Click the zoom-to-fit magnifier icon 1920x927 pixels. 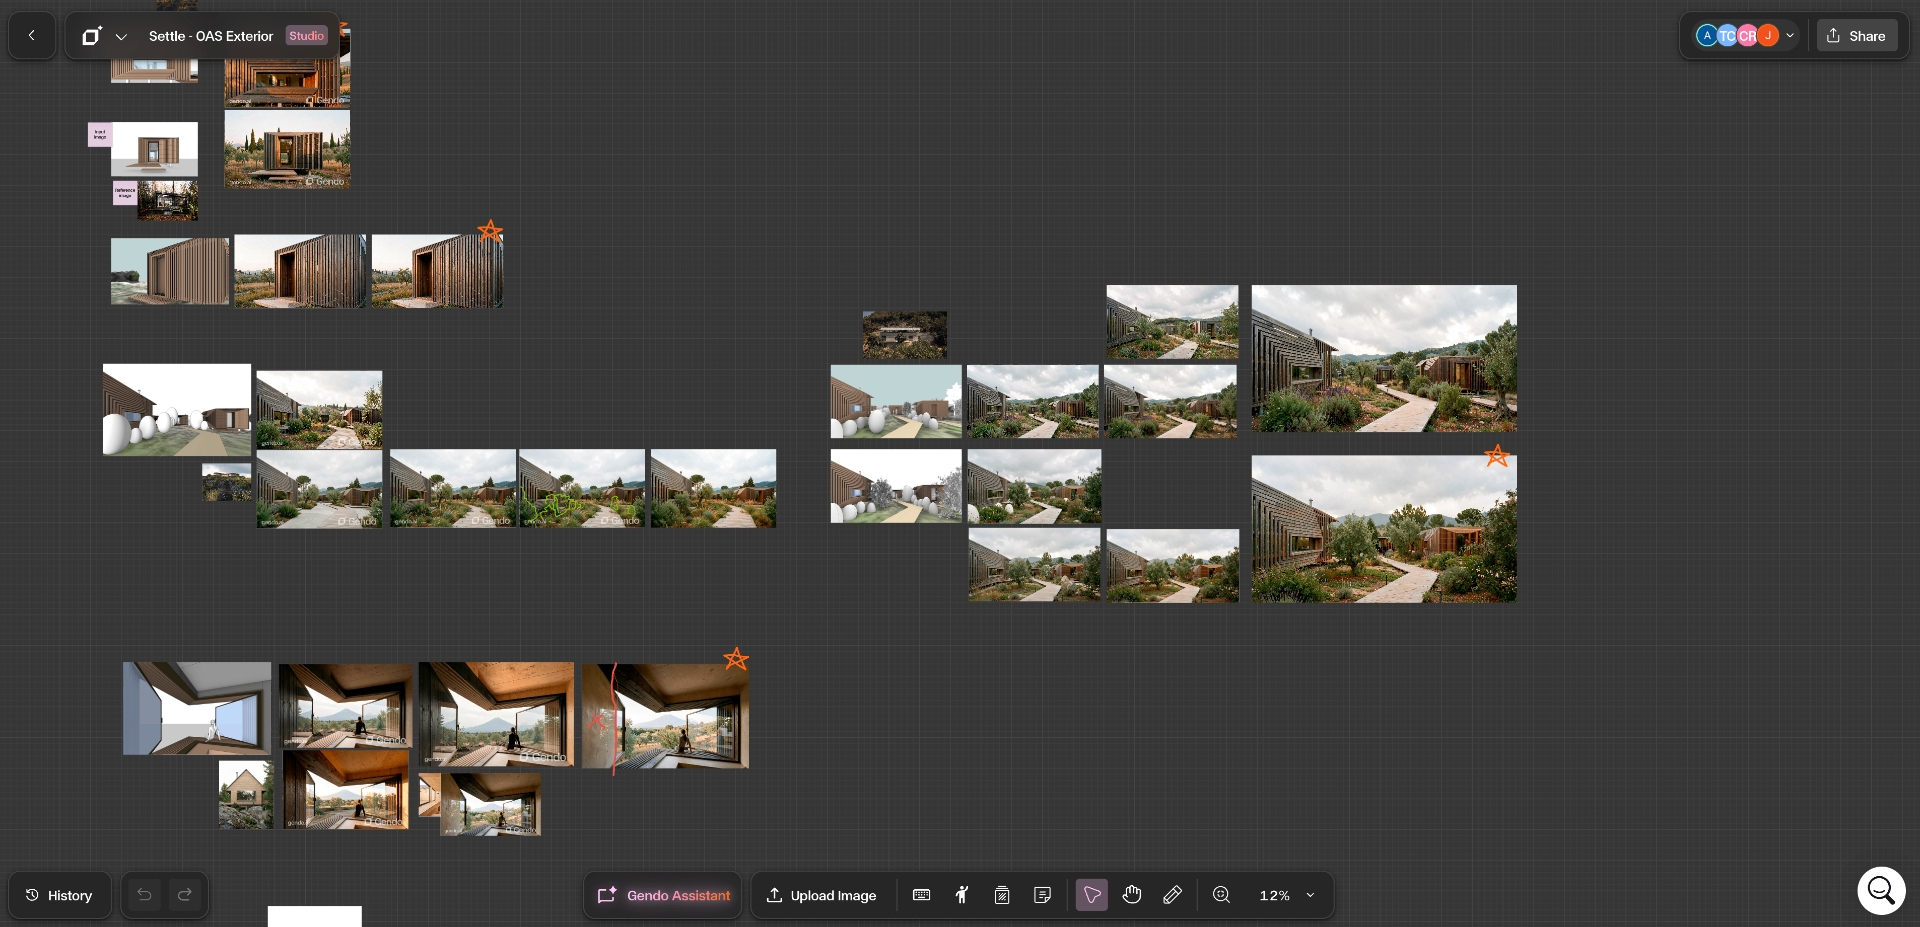tap(1221, 895)
